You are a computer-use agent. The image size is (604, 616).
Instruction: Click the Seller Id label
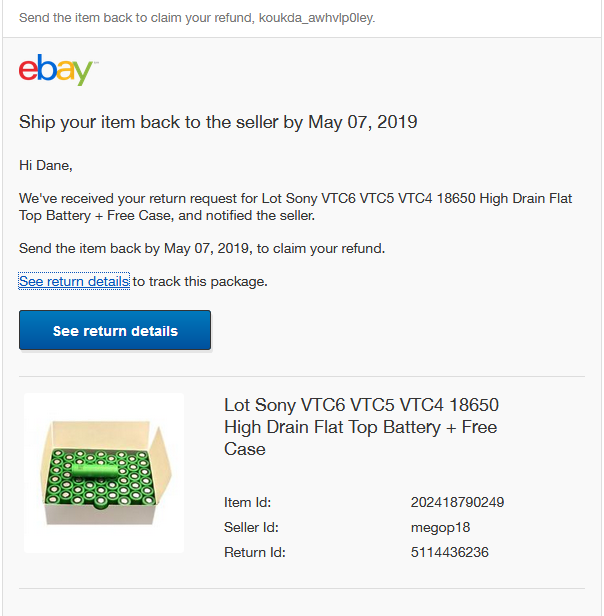tap(251, 527)
